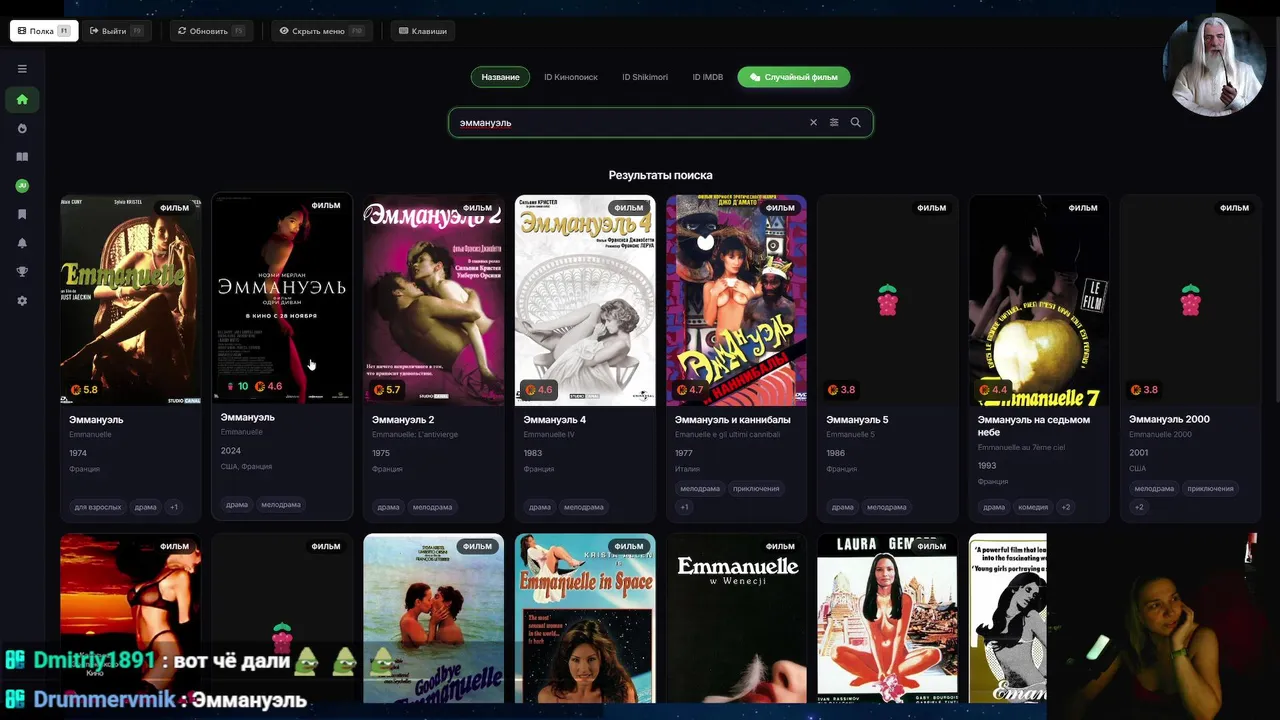
Task: Open search filters with the sliders icon
Action: pos(834,122)
